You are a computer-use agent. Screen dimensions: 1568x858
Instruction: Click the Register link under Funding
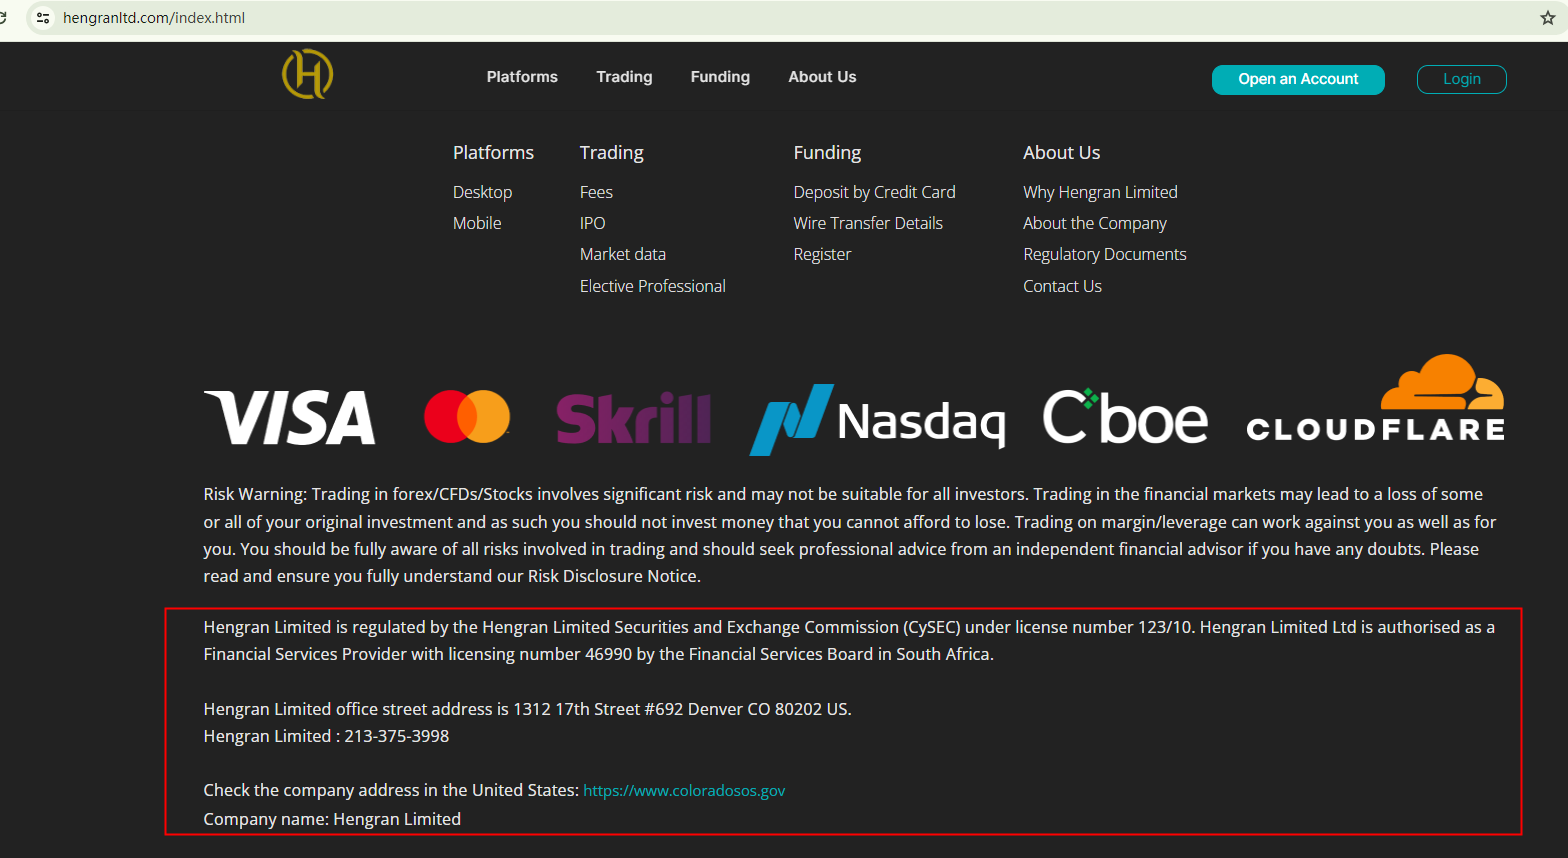tap(822, 254)
